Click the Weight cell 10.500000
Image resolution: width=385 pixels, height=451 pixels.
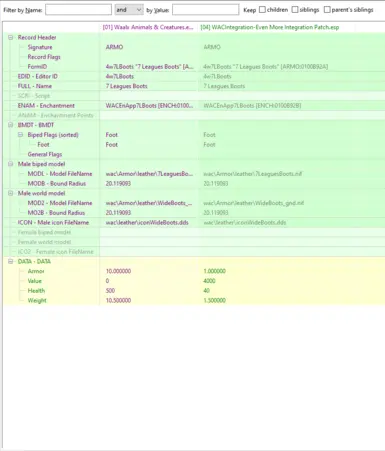point(118,300)
